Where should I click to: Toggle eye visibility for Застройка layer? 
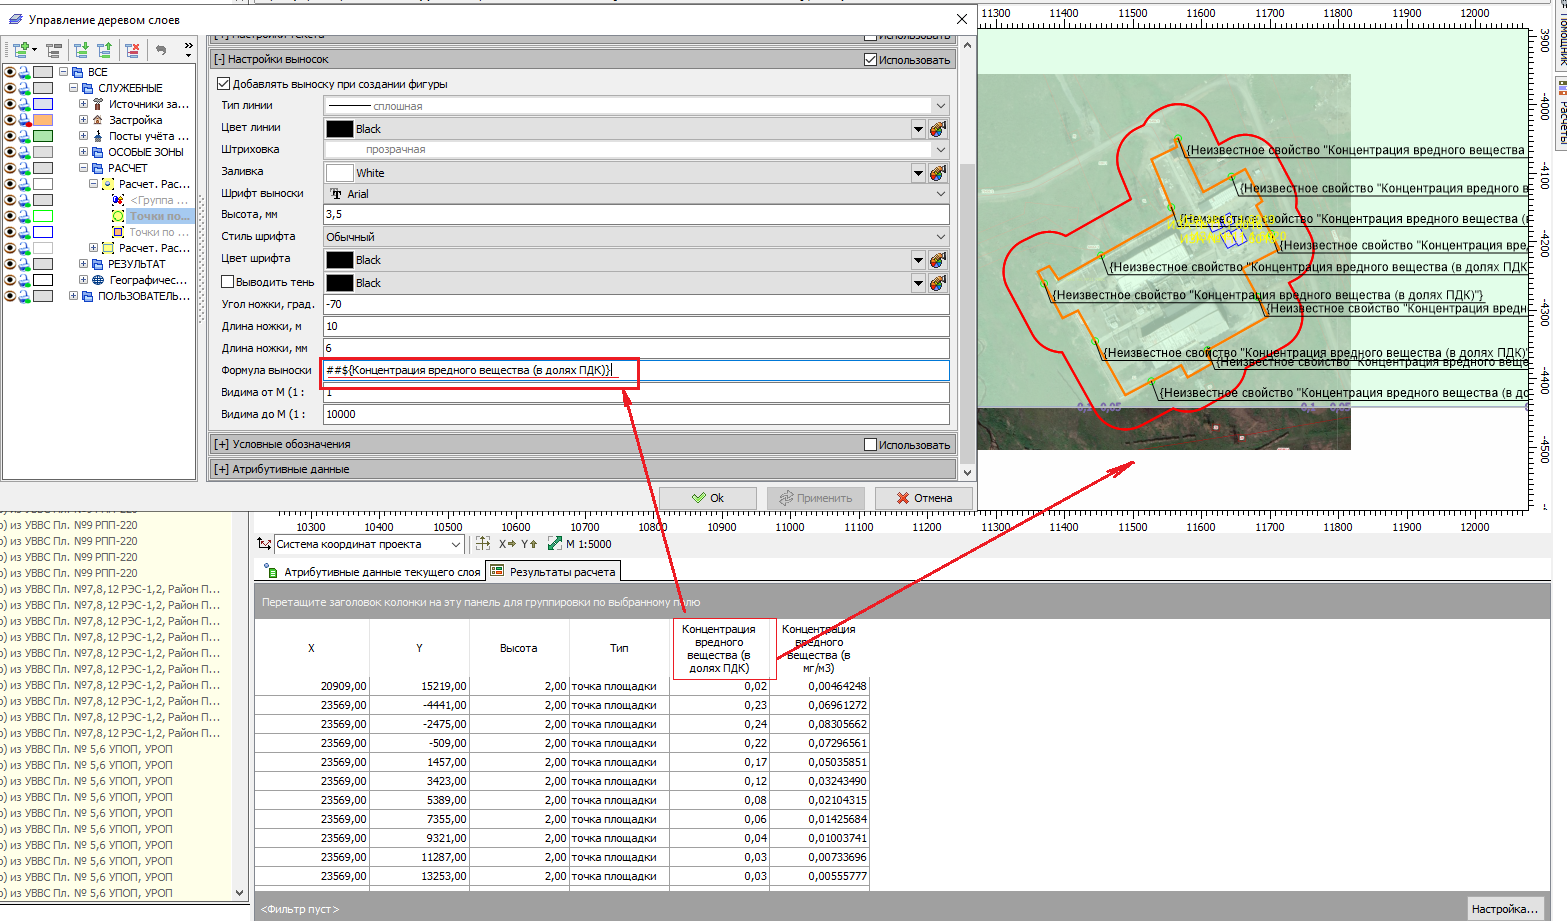pyautogui.click(x=10, y=120)
